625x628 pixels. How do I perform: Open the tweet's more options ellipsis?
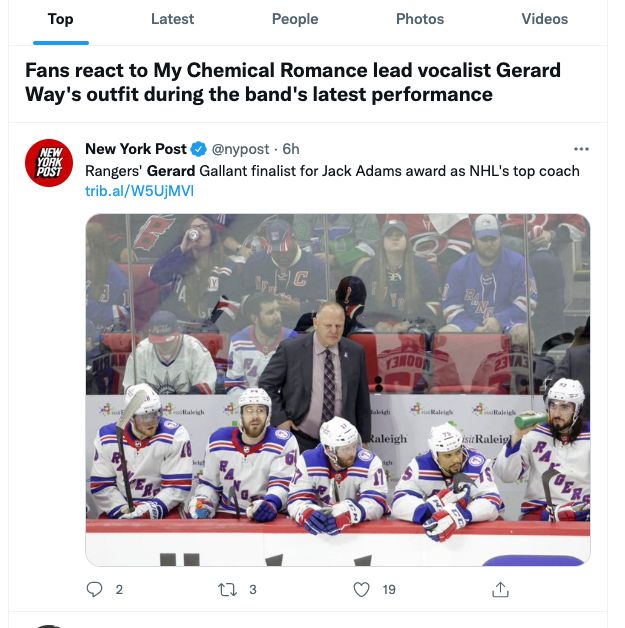(581, 149)
